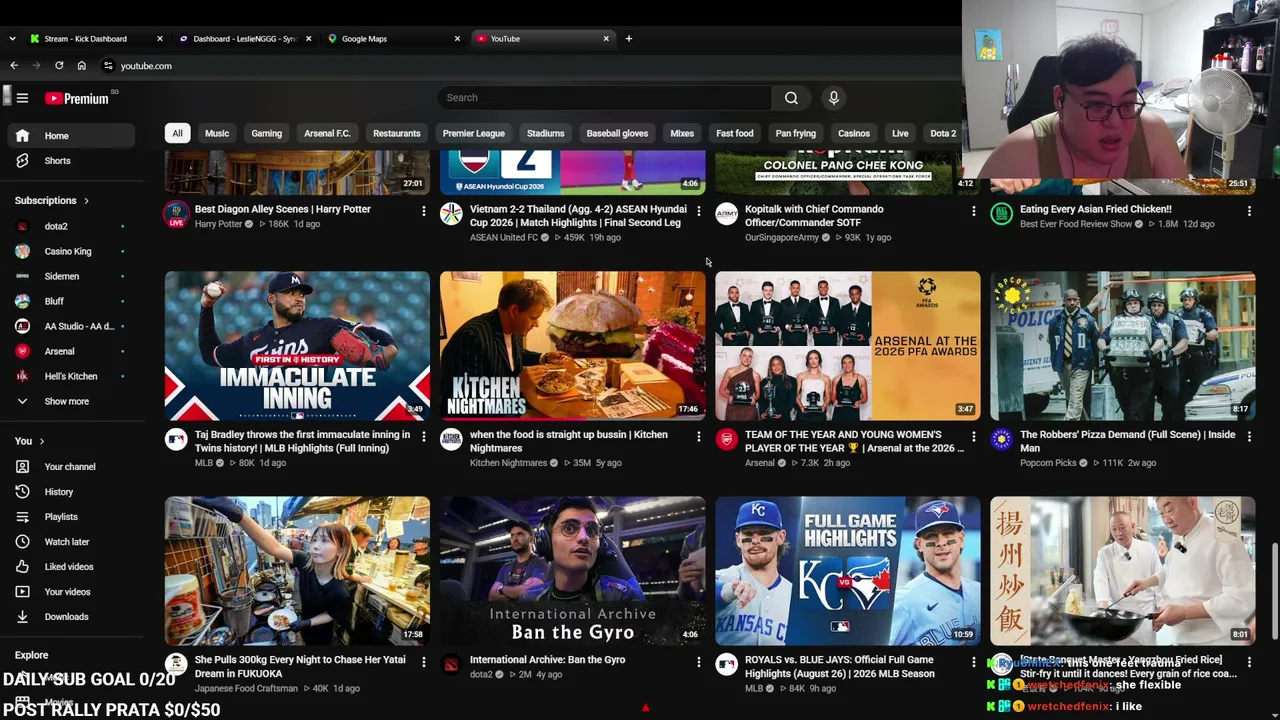This screenshot has height=720, width=1280.
Task: Open Playlists from the sidebar
Action: (x=70, y=517)
